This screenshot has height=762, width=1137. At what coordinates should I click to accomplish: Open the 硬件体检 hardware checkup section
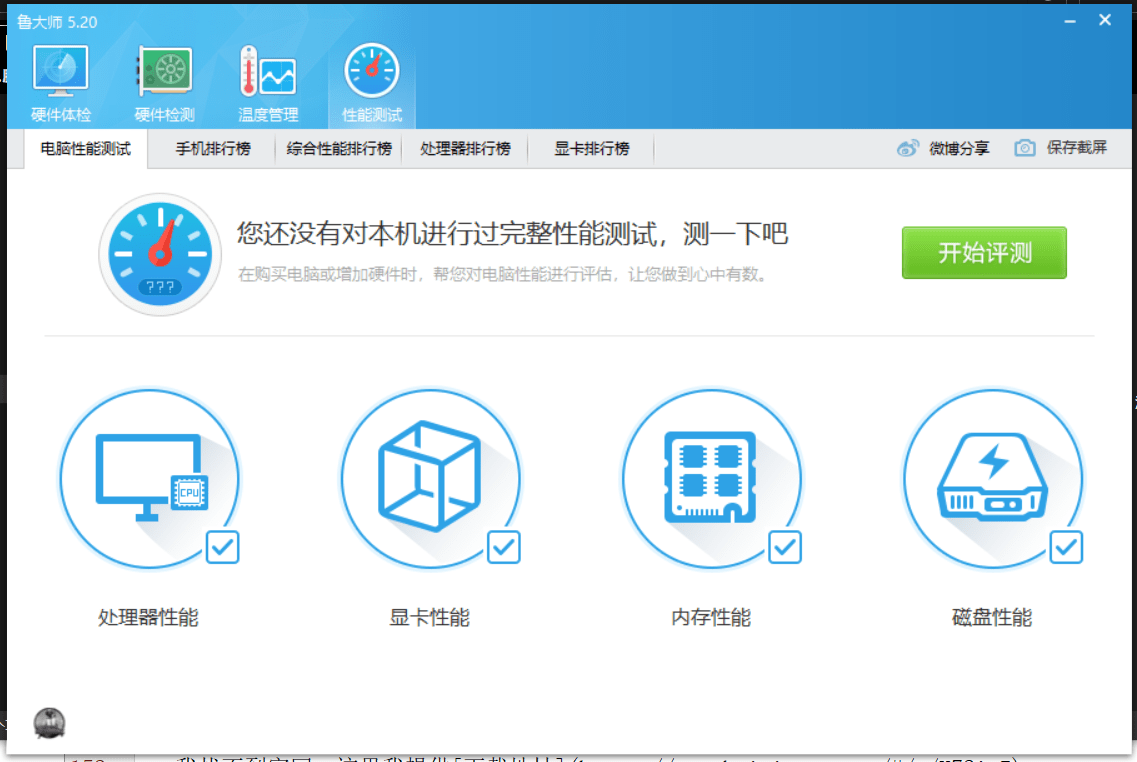click(61, 83)
